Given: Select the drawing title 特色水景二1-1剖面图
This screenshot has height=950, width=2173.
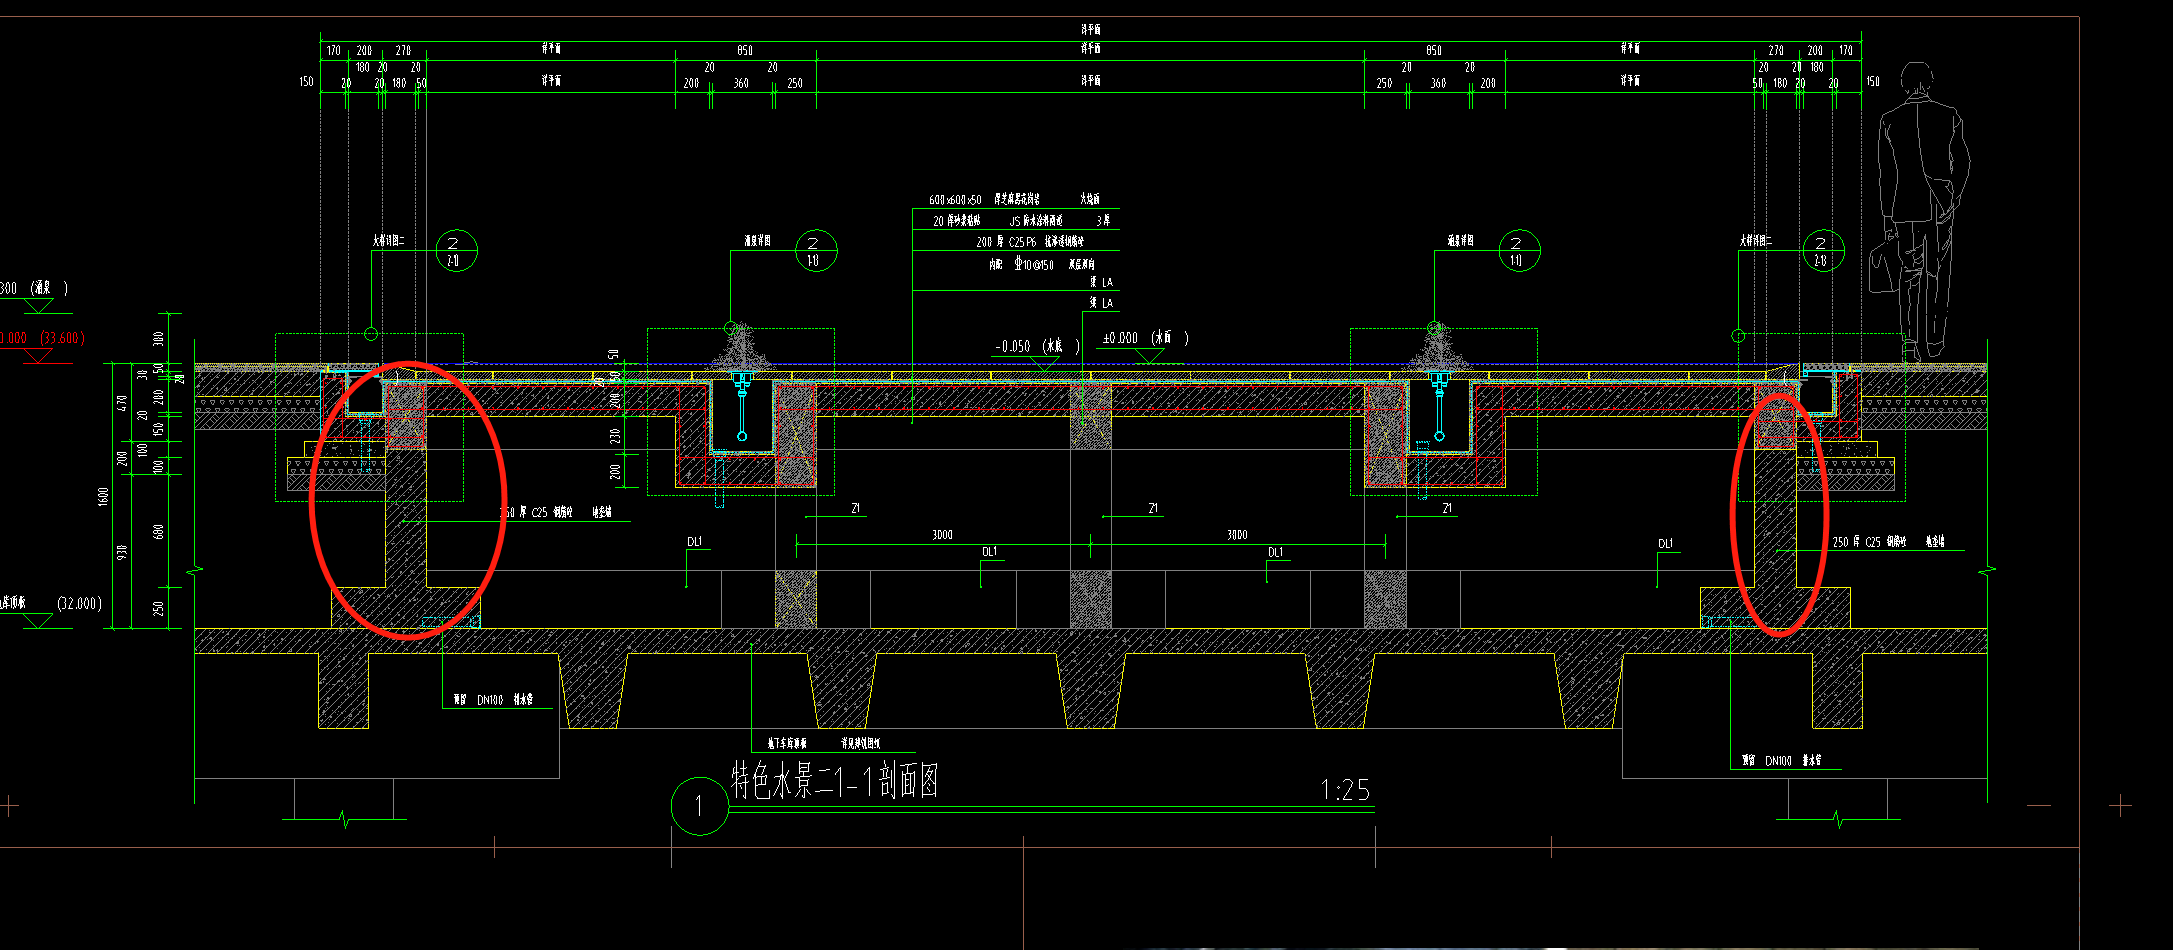Looking at the screenshot, I should [x=835, y=782].
